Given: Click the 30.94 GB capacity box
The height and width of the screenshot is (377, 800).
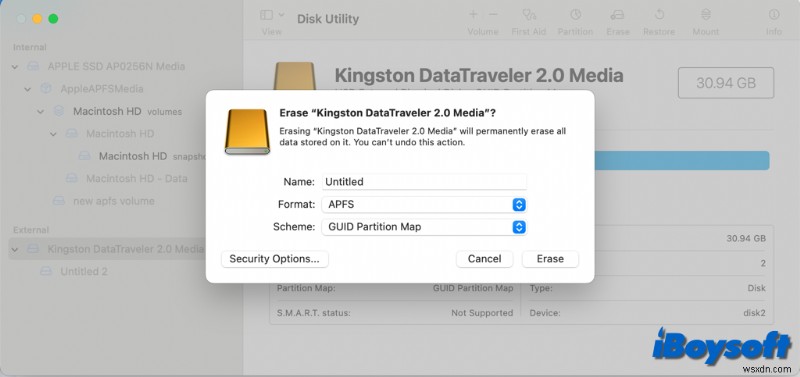Looking at the screenshot, I should coord(726,83).
